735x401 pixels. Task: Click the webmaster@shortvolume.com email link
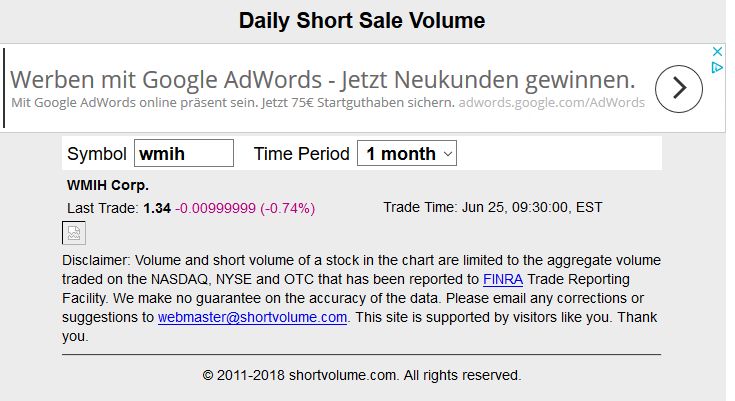[x=252, y=317]
